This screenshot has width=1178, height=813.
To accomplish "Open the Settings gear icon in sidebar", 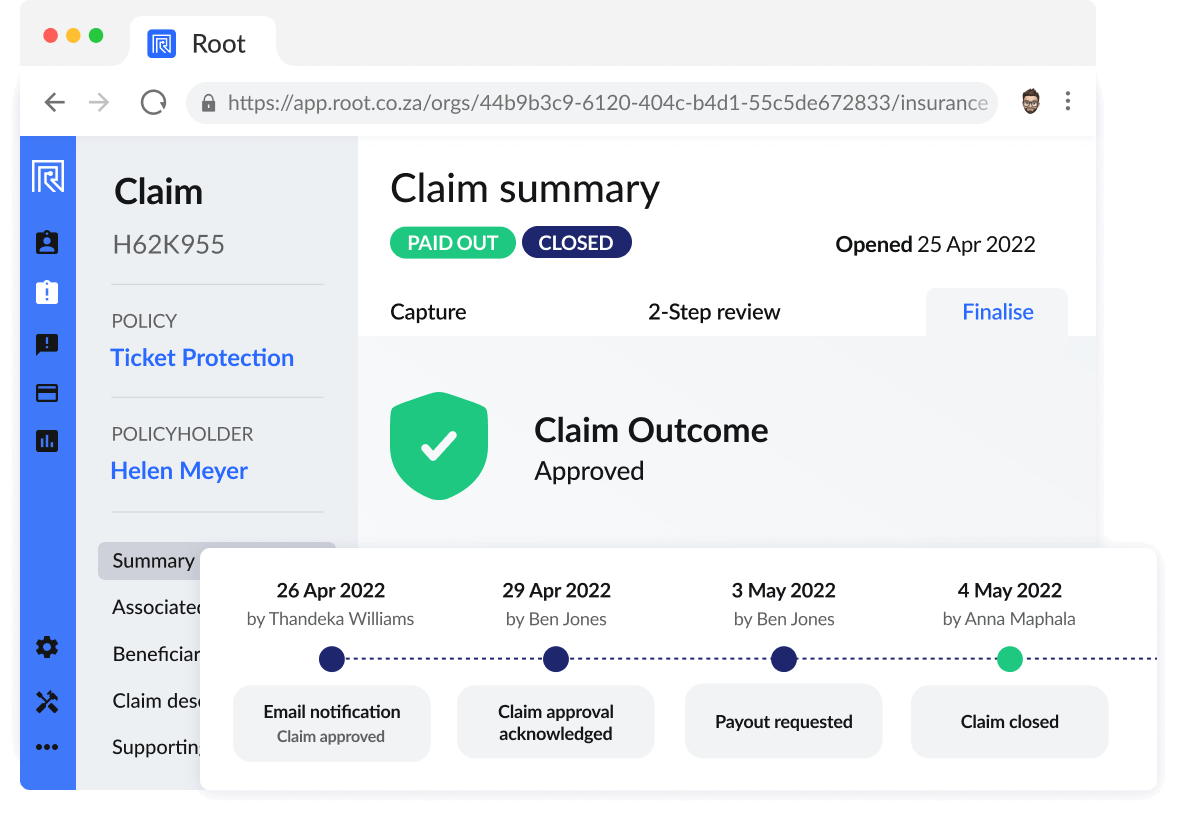I will [x=46, y=648].
